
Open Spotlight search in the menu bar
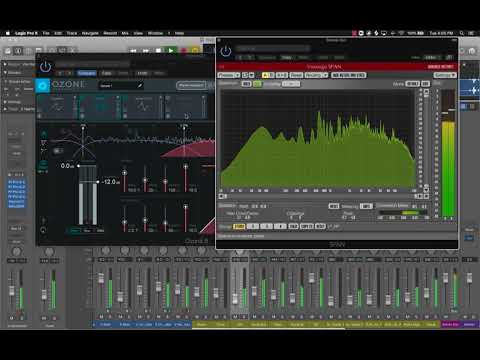click(462, 33)
